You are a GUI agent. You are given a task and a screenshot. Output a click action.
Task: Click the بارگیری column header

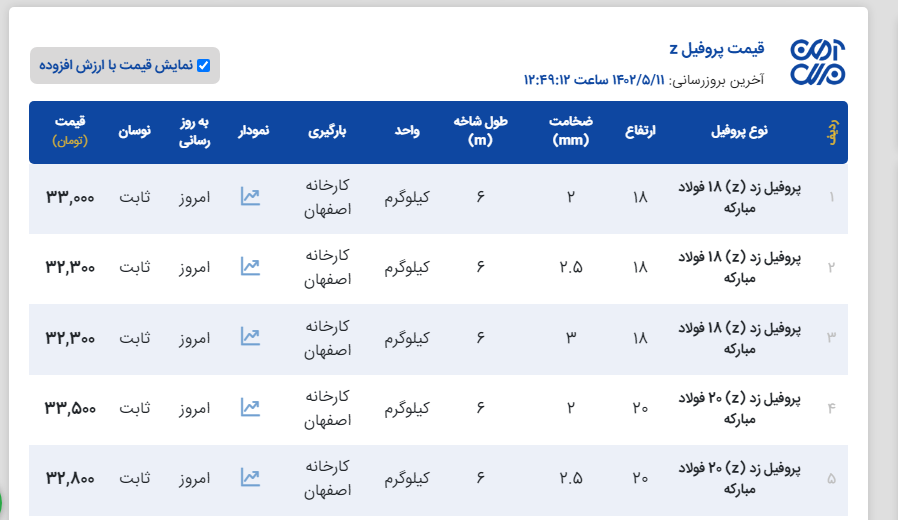[328, 132]
